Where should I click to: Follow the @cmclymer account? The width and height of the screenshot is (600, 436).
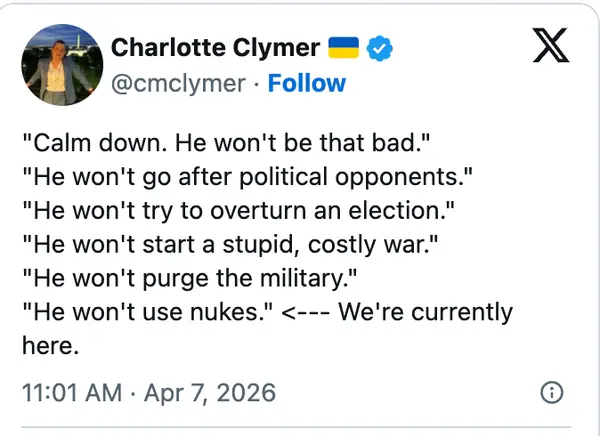(306, 83)
